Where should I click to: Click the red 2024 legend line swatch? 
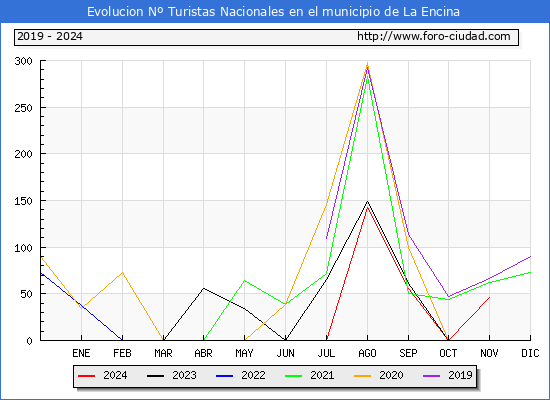pos(86,376)
